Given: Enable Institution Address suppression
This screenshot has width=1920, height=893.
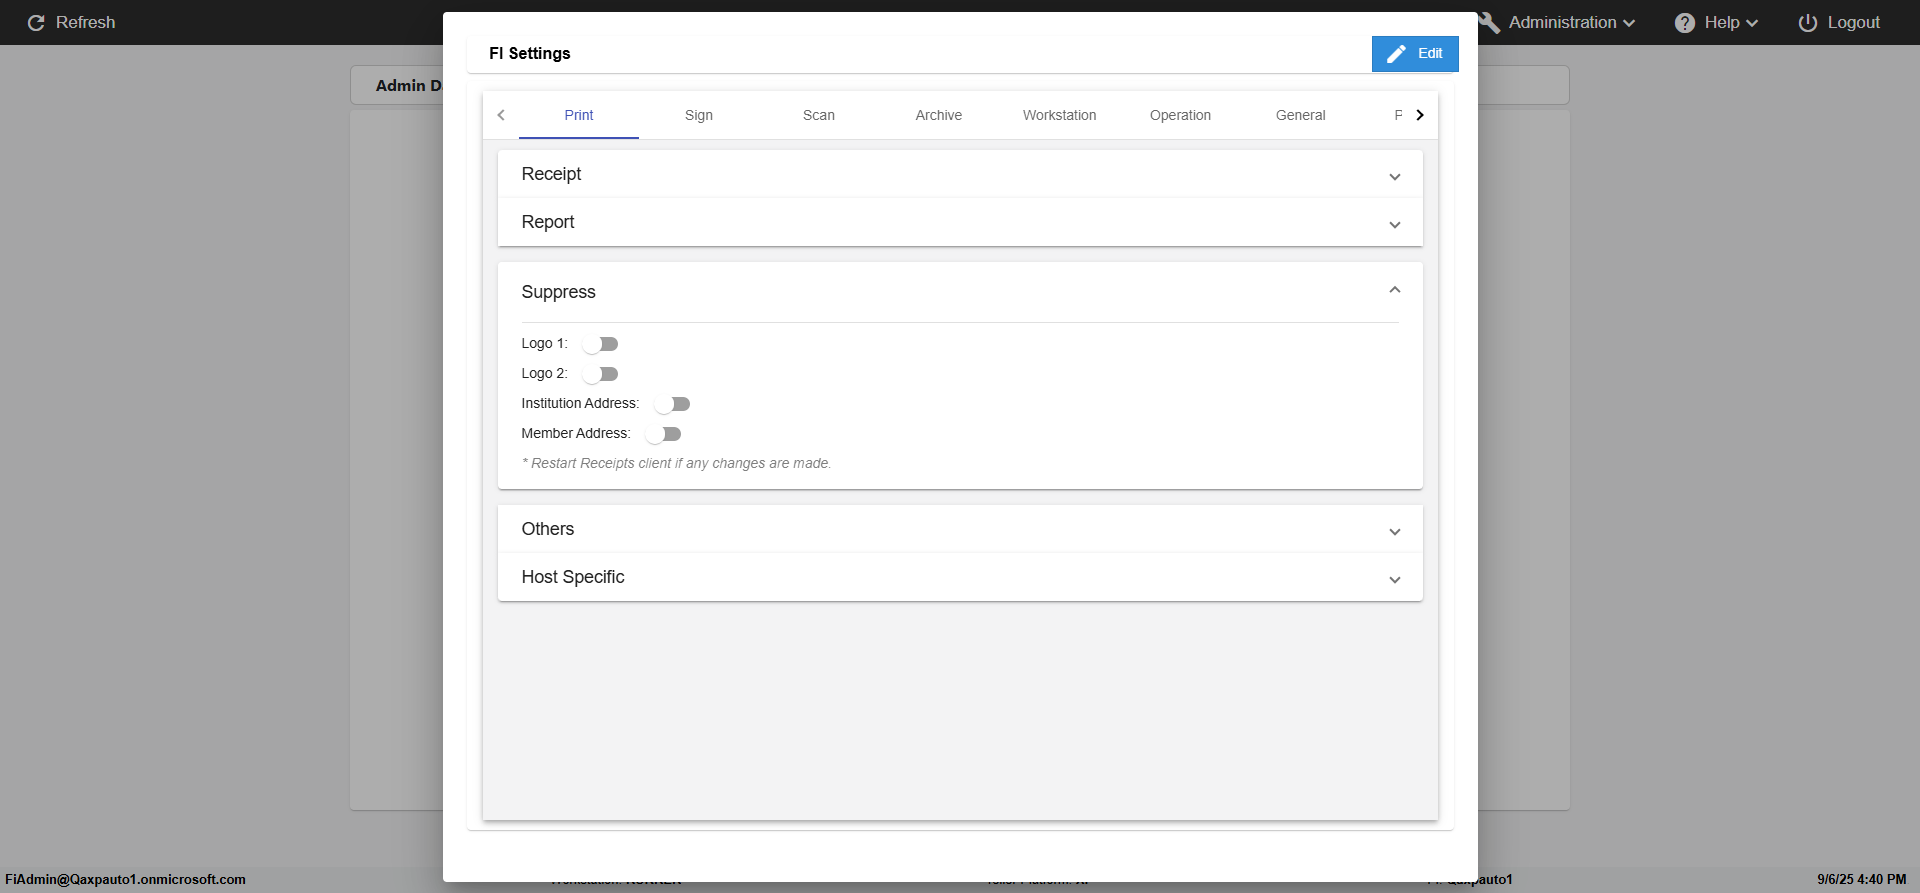Looking at the screenshot, I should click(672, 404).
